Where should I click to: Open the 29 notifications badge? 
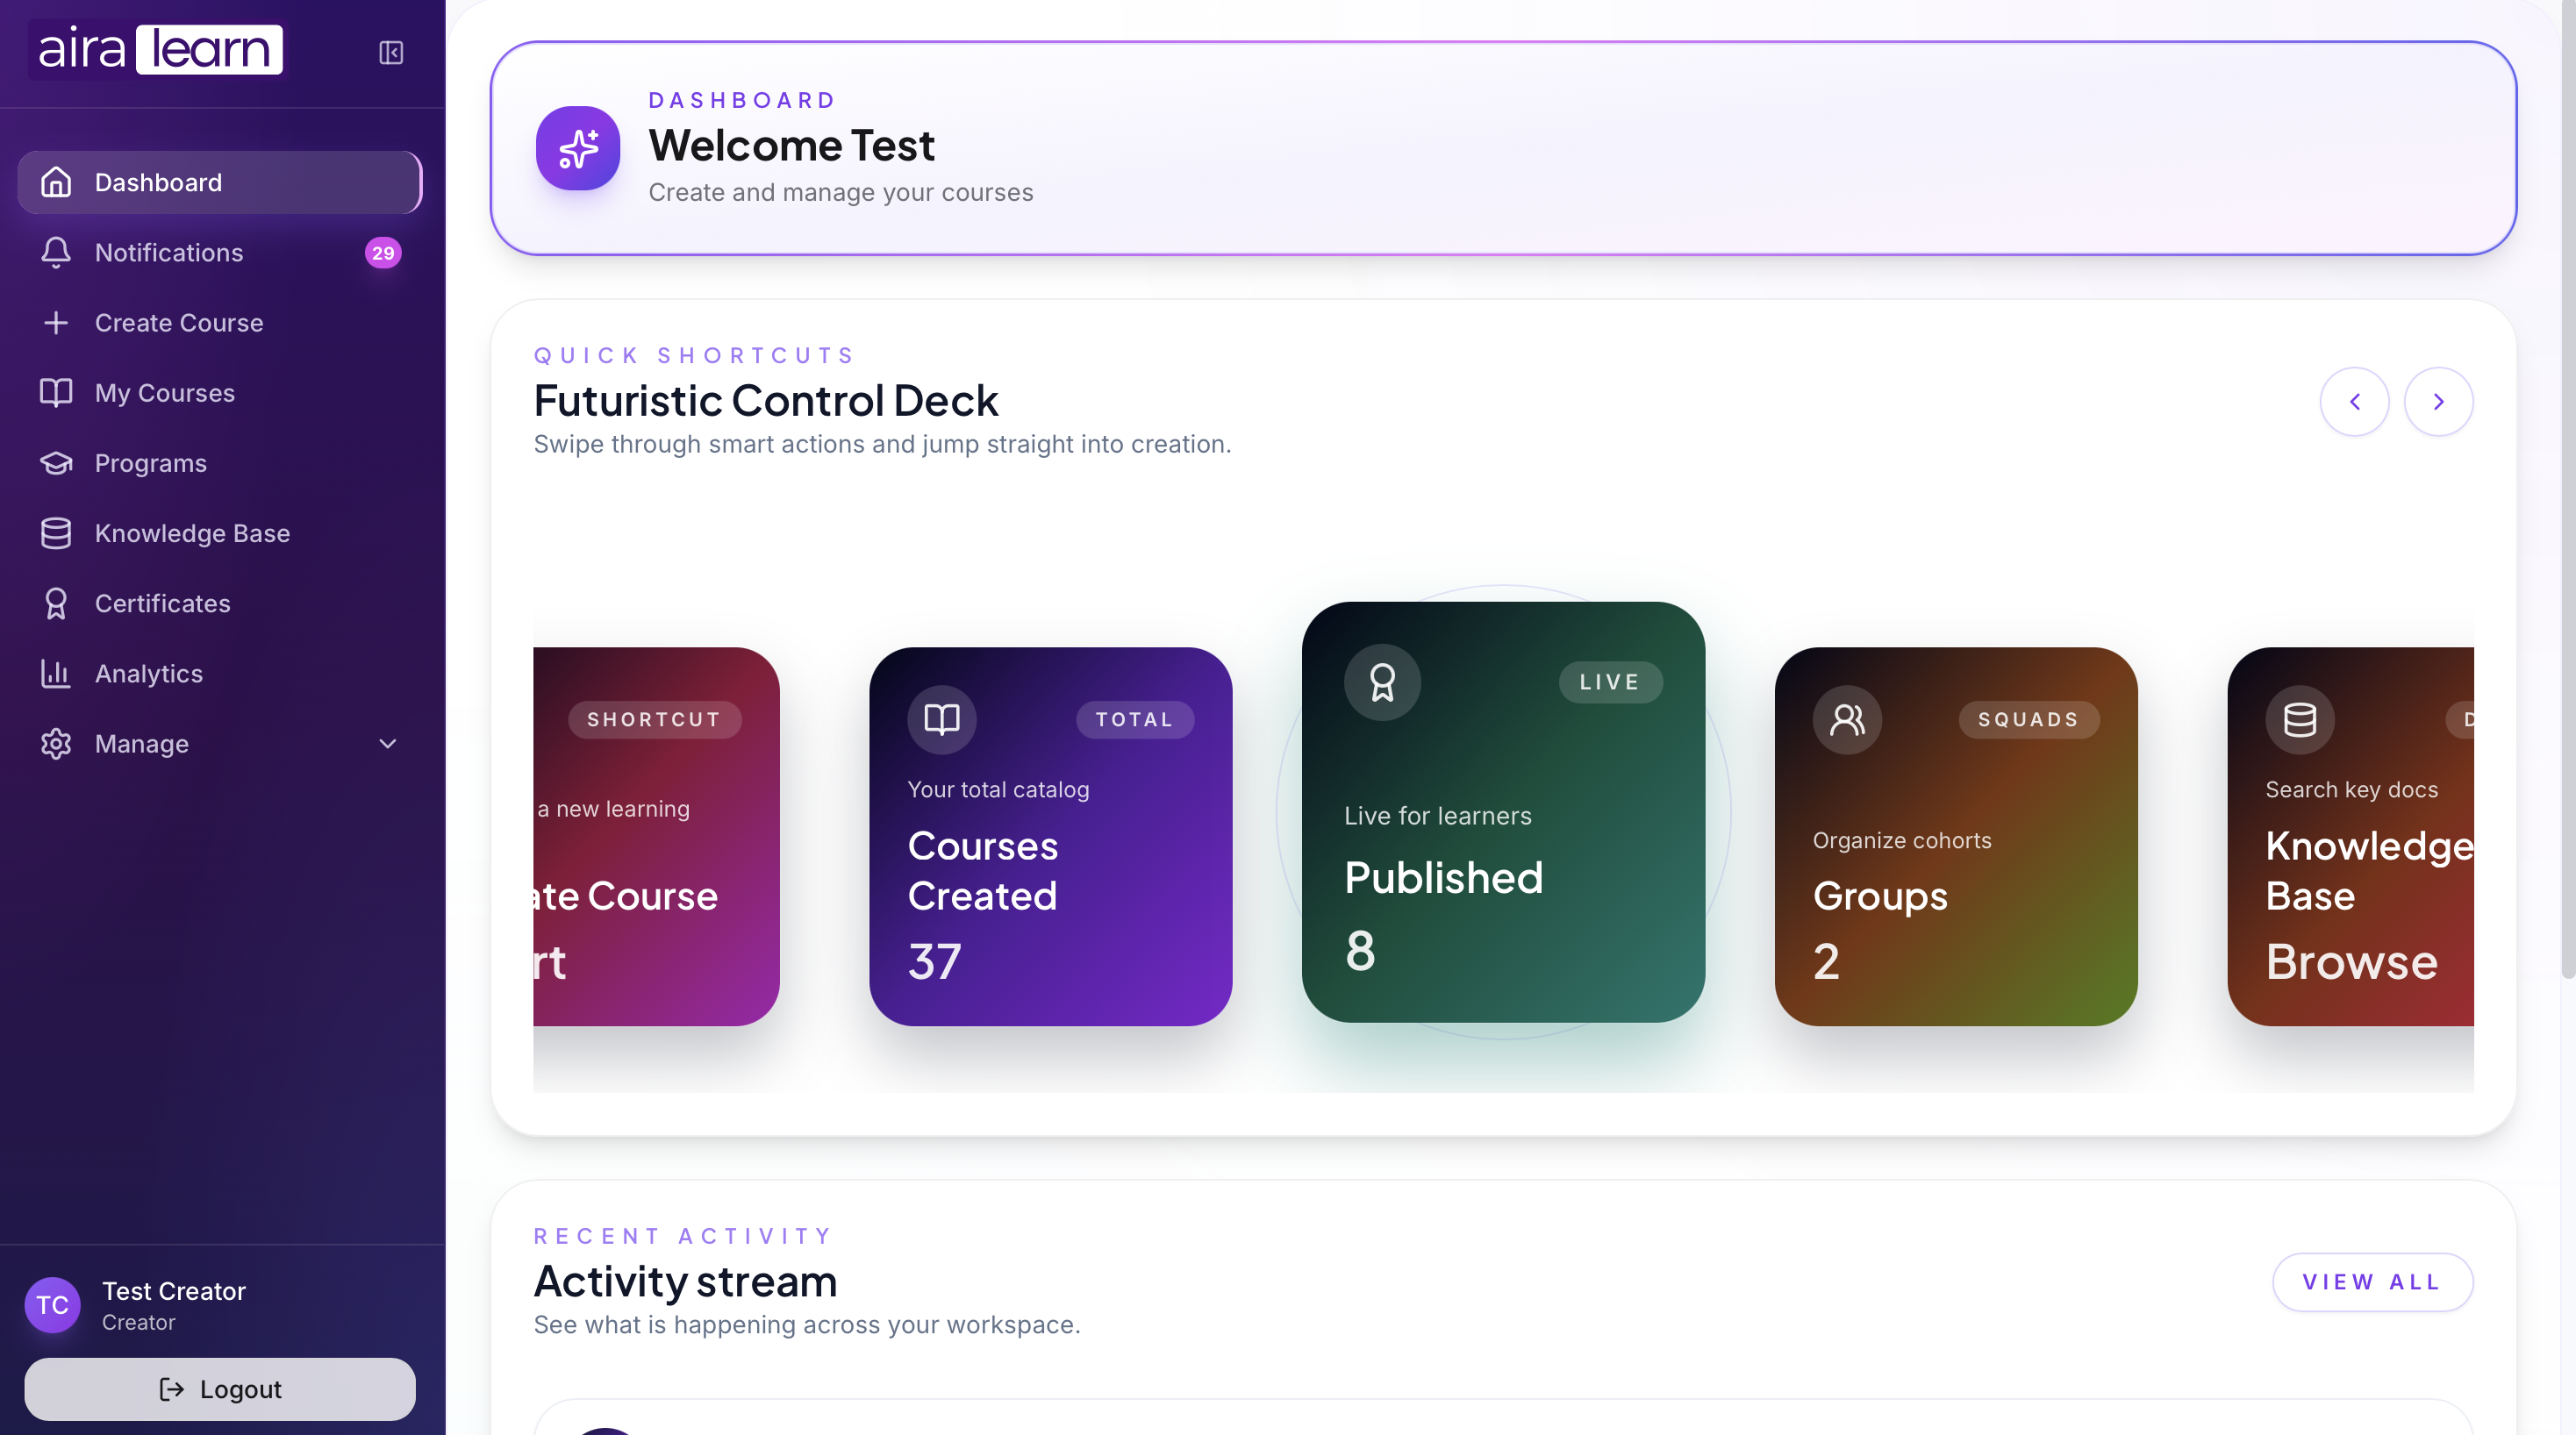[383, 253]
